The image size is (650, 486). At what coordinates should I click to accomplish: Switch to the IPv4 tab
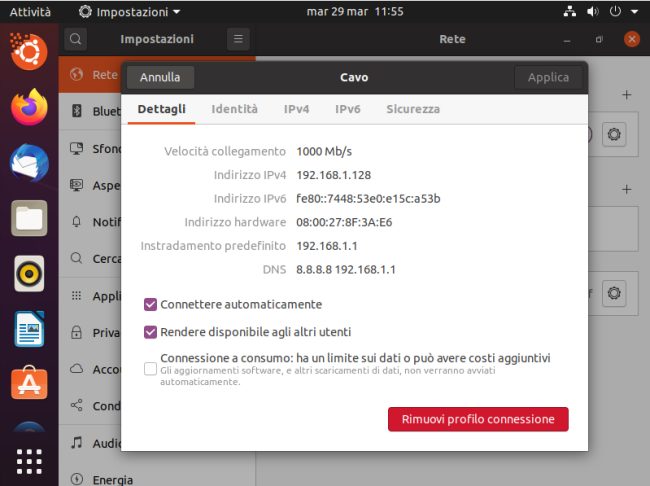point(296,109)
